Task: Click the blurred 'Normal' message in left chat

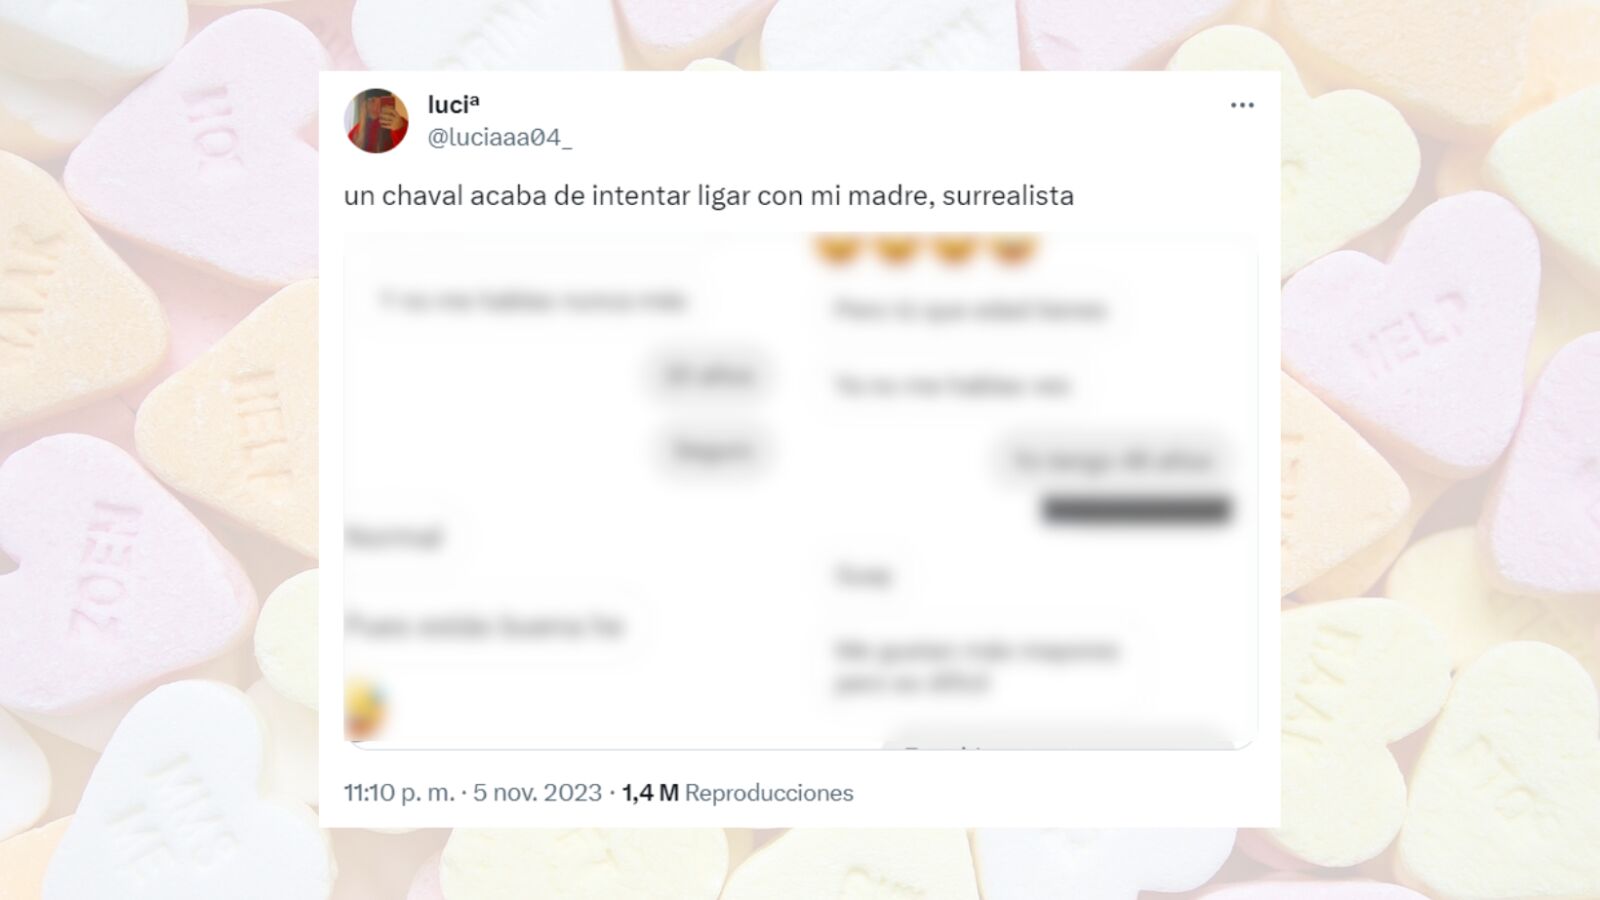Action: pyautogui.click(x=394, y=537)
